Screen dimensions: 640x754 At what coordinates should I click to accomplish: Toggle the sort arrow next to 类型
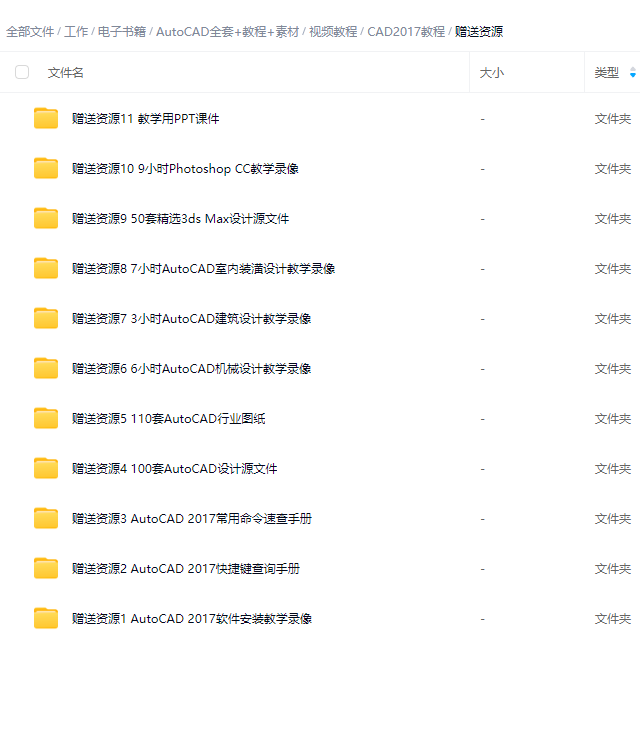coord(633,73)
